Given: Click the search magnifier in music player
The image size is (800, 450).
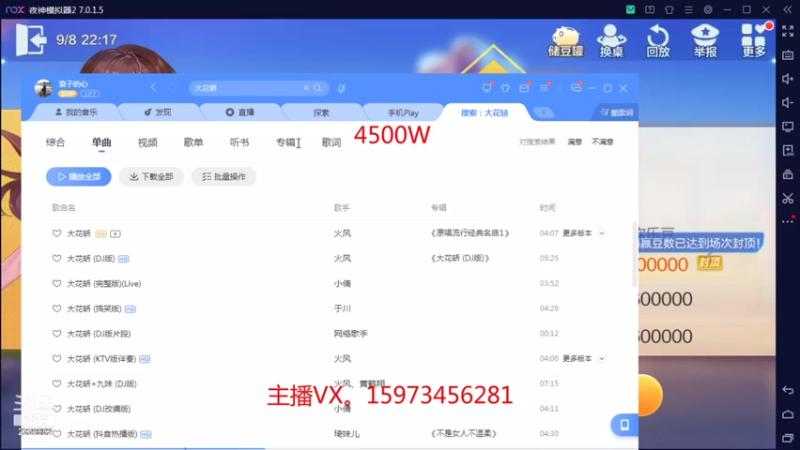Looking at the screenshot, I should [317, 88].
